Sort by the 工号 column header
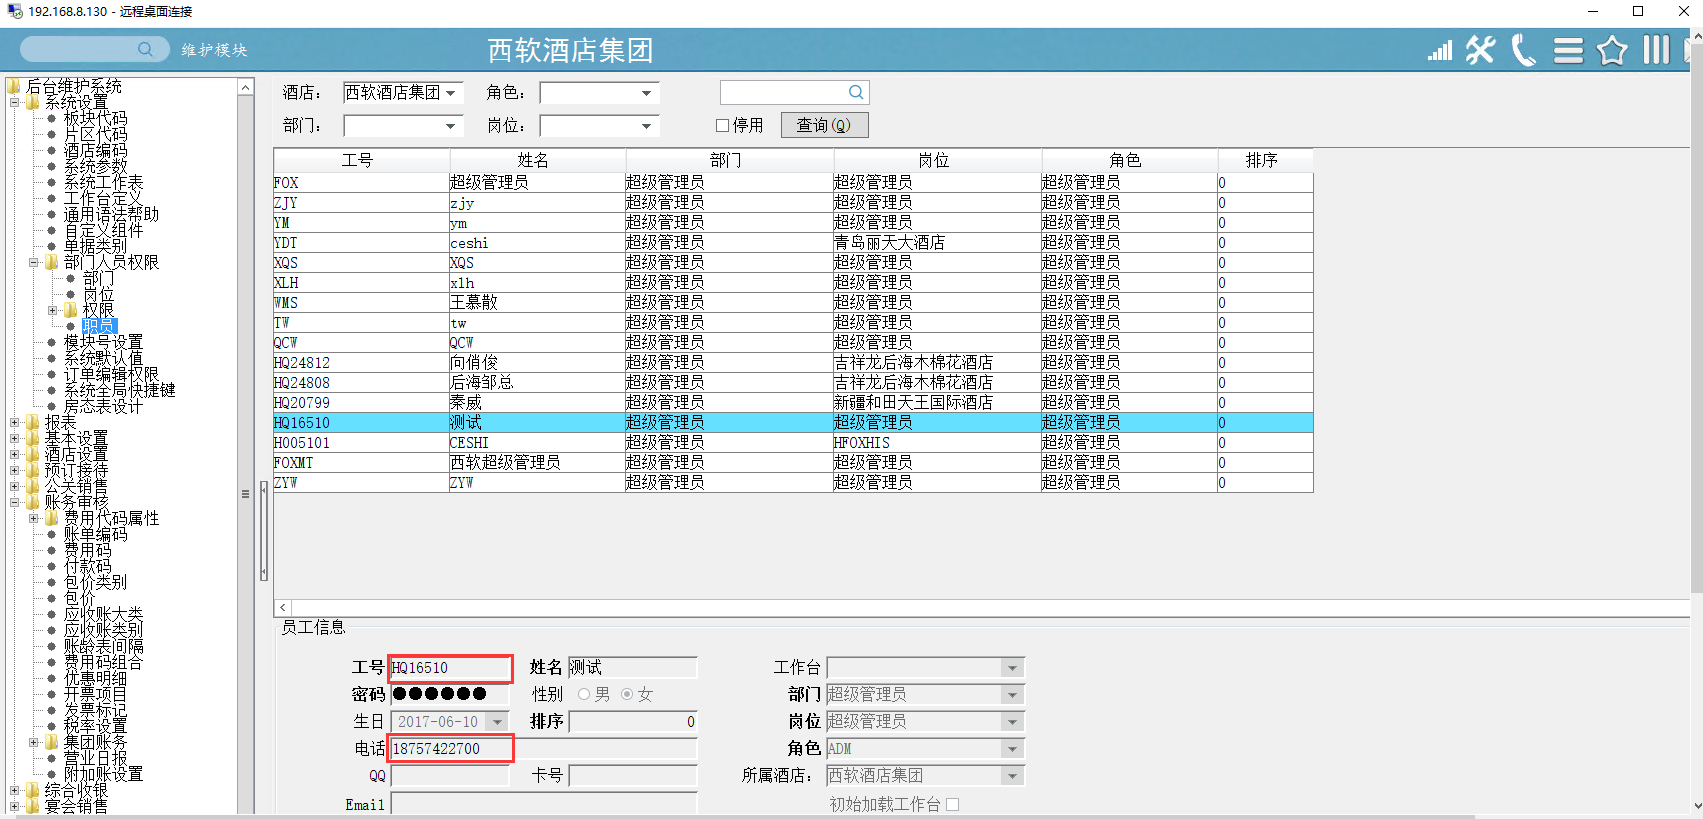This screenshot has height=819, width=1703. point(362,160)
